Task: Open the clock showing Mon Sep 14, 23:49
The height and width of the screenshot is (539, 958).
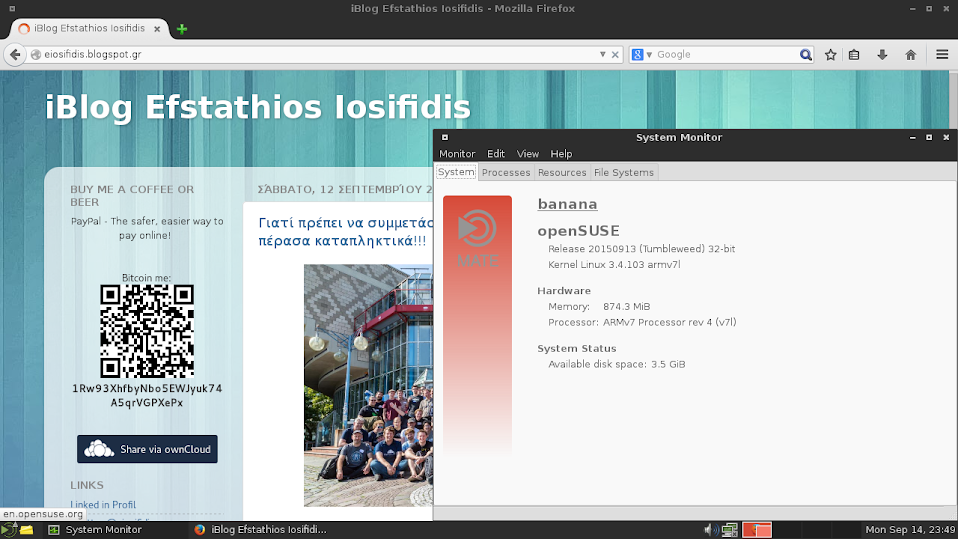Action: pyautogui.click(x=910, y=530)
